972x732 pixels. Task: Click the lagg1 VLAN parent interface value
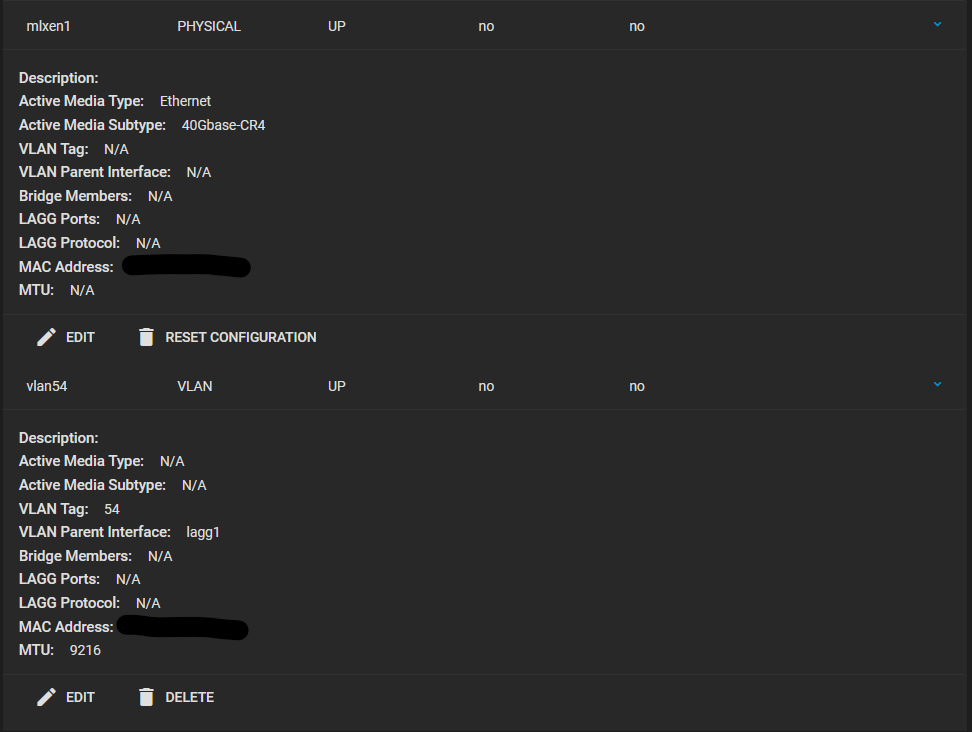point(203,532)
